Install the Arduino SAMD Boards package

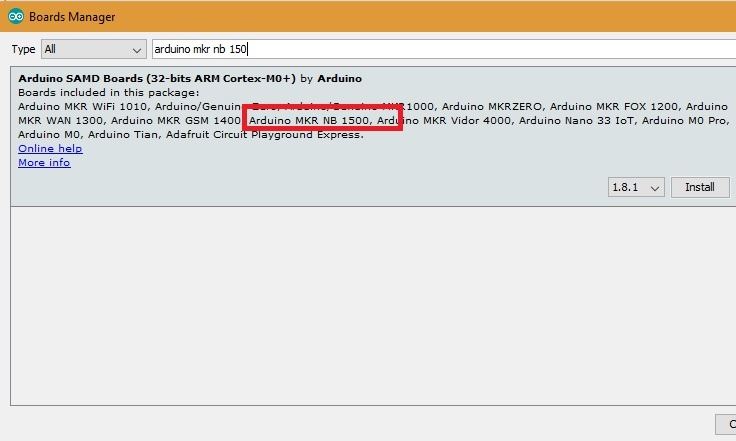tap(700, 187)
